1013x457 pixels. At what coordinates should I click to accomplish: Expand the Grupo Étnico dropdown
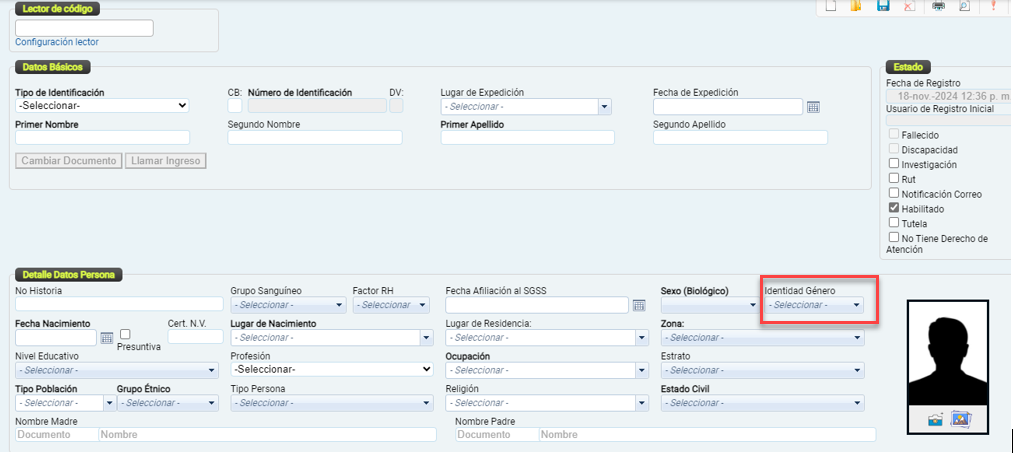click(167, 403)
